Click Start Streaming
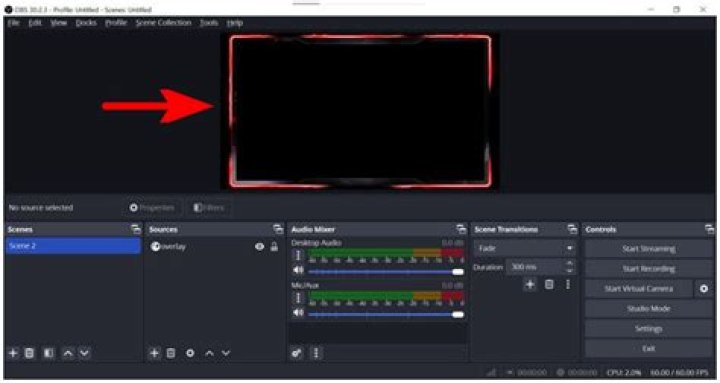 (649, 249)
